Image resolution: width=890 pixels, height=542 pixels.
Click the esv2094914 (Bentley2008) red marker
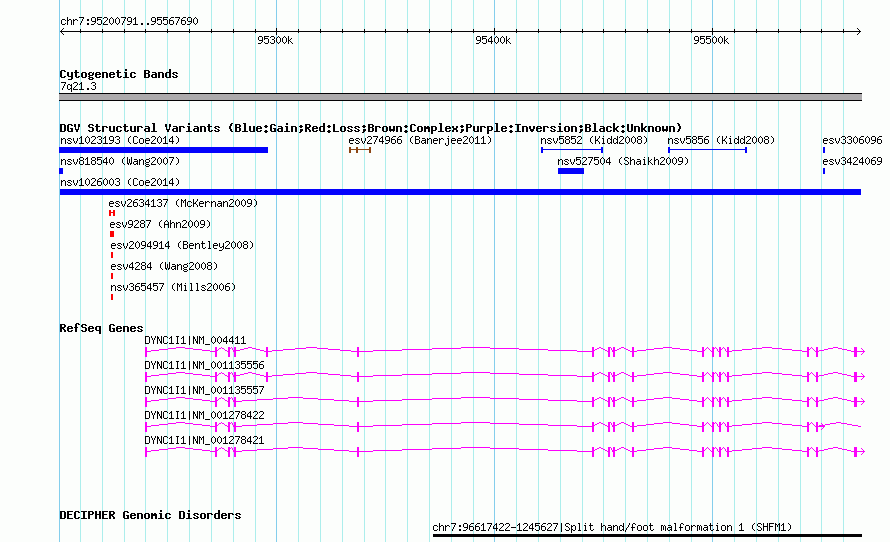112,255
